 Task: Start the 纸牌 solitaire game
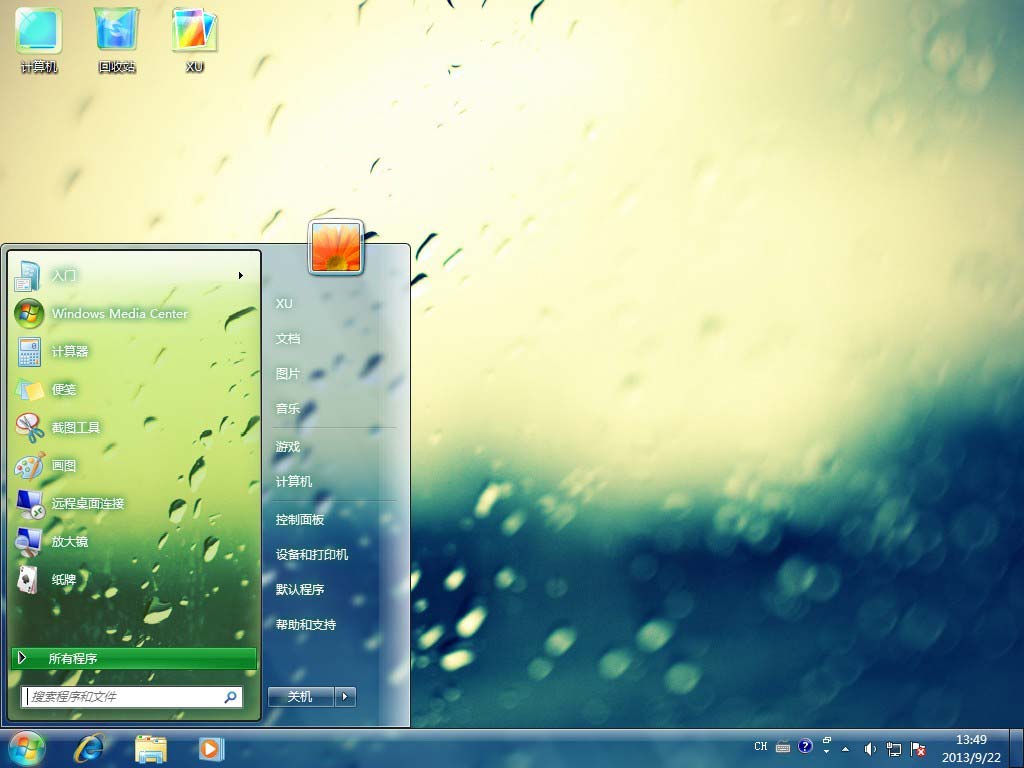tap(64, 580)
